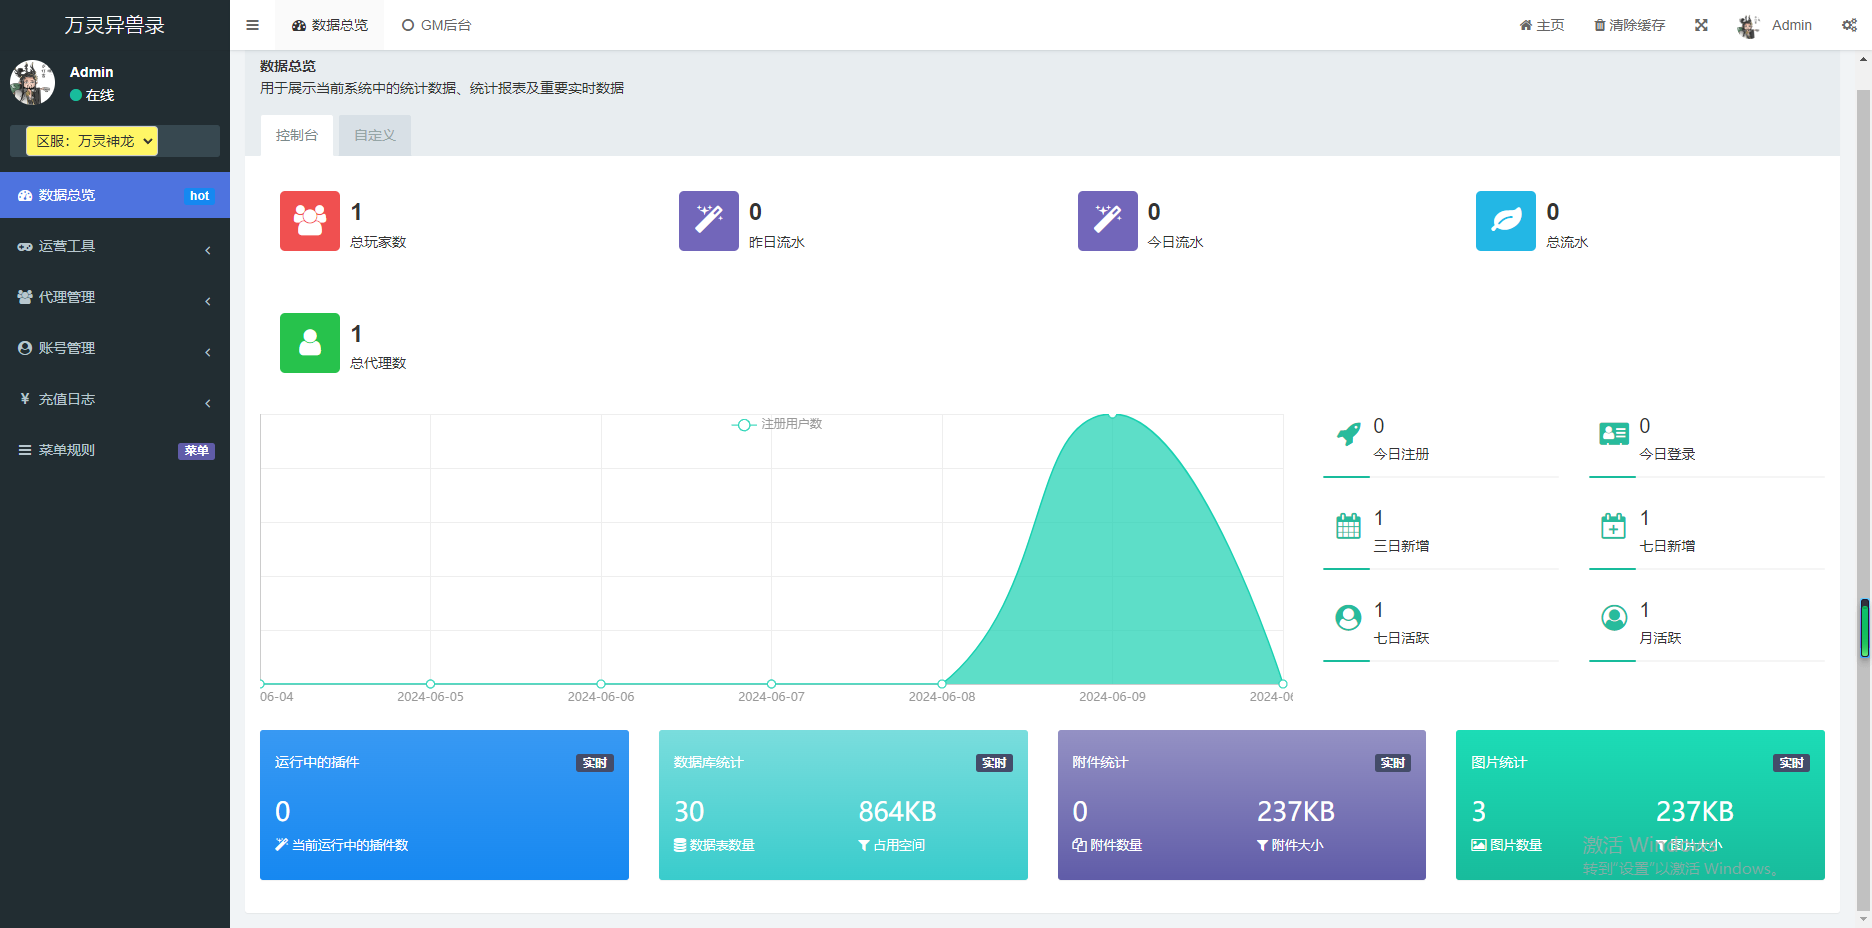
Task: Click the purple 昨日流水 magic wand icon
Action: click(x=709, y=221)
